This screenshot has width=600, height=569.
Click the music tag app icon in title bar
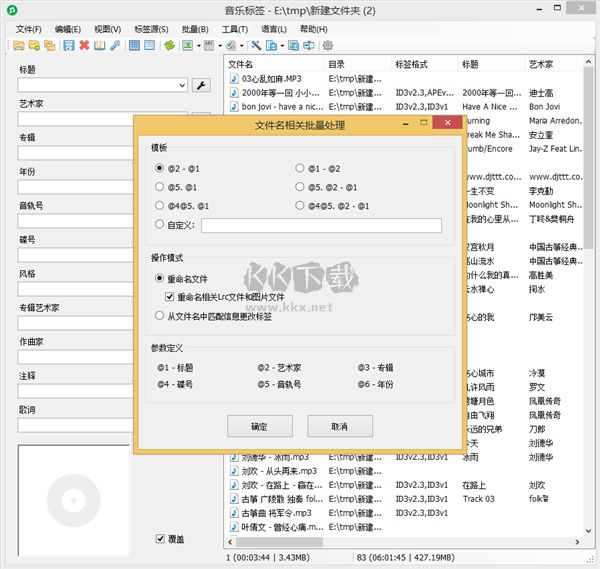click(x=12, y=10)
